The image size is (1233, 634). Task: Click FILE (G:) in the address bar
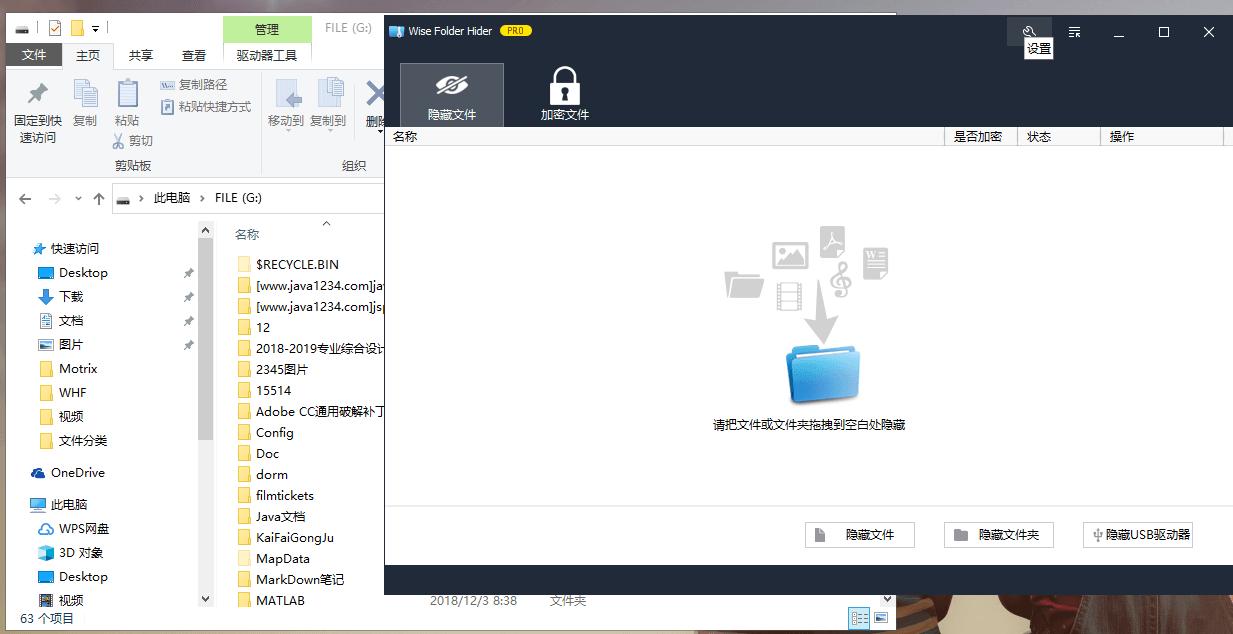[x=238, y=198]
